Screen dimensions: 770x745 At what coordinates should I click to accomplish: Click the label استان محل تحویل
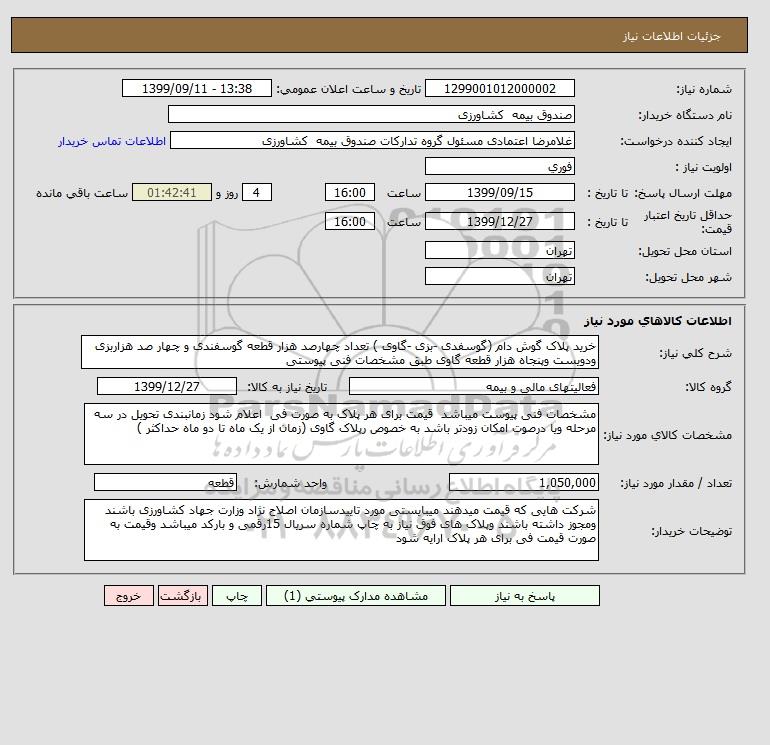coord(685,251)
